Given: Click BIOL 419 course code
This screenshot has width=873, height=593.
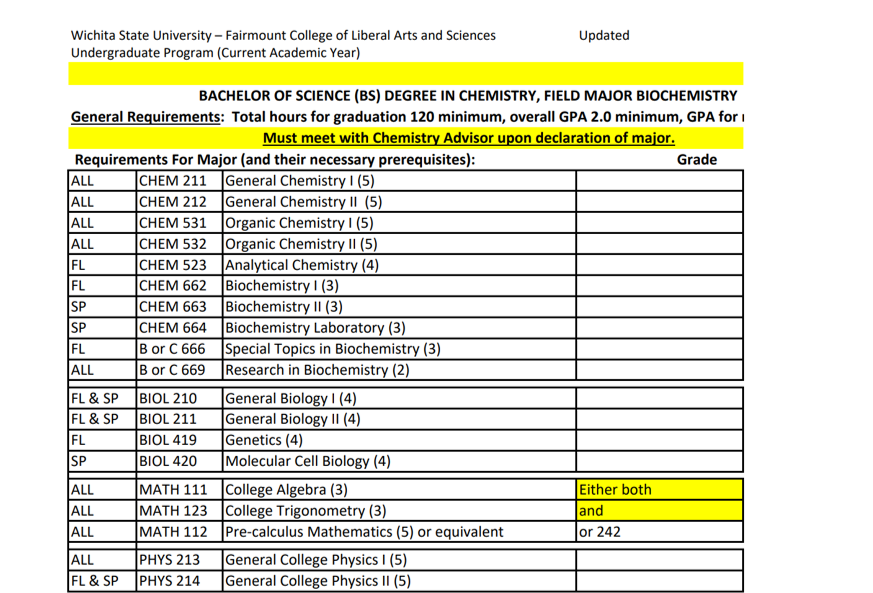Looking at the screenshot, I should coord(168,441).
